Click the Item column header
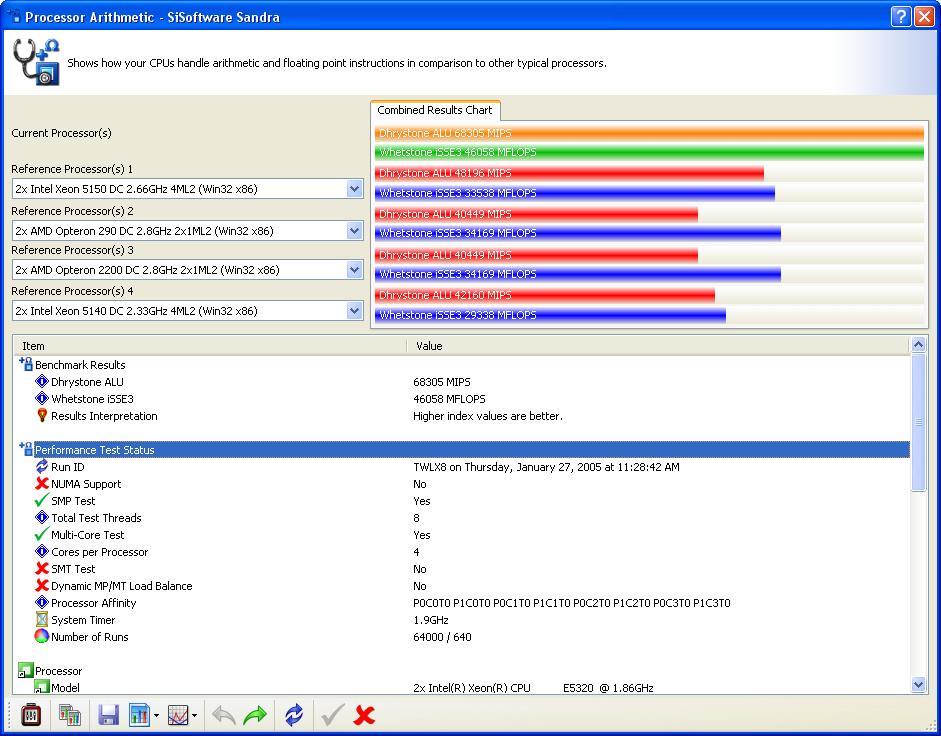The image size is (941, 736). [211, 346]
